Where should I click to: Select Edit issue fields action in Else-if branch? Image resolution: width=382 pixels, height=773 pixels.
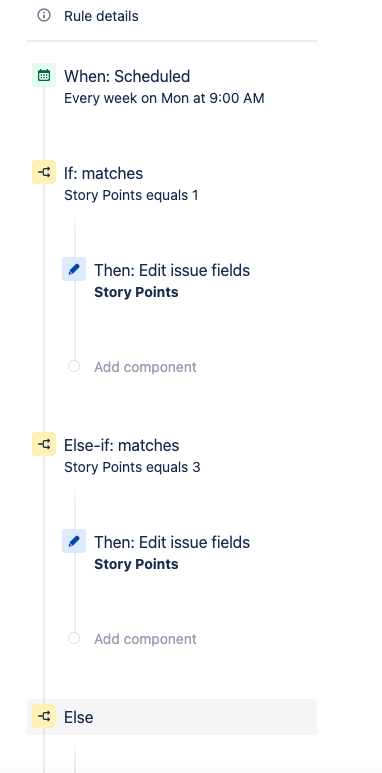[x=172, y=542]
